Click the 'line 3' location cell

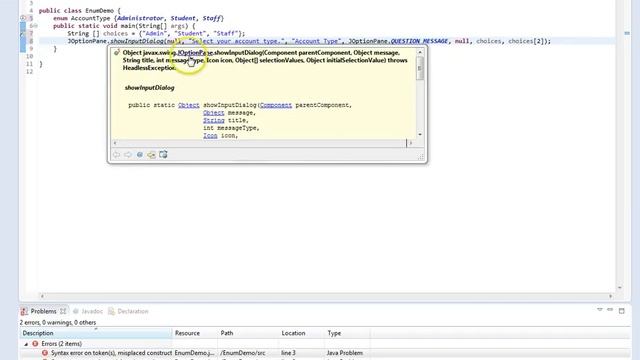[x=288, y=353]
